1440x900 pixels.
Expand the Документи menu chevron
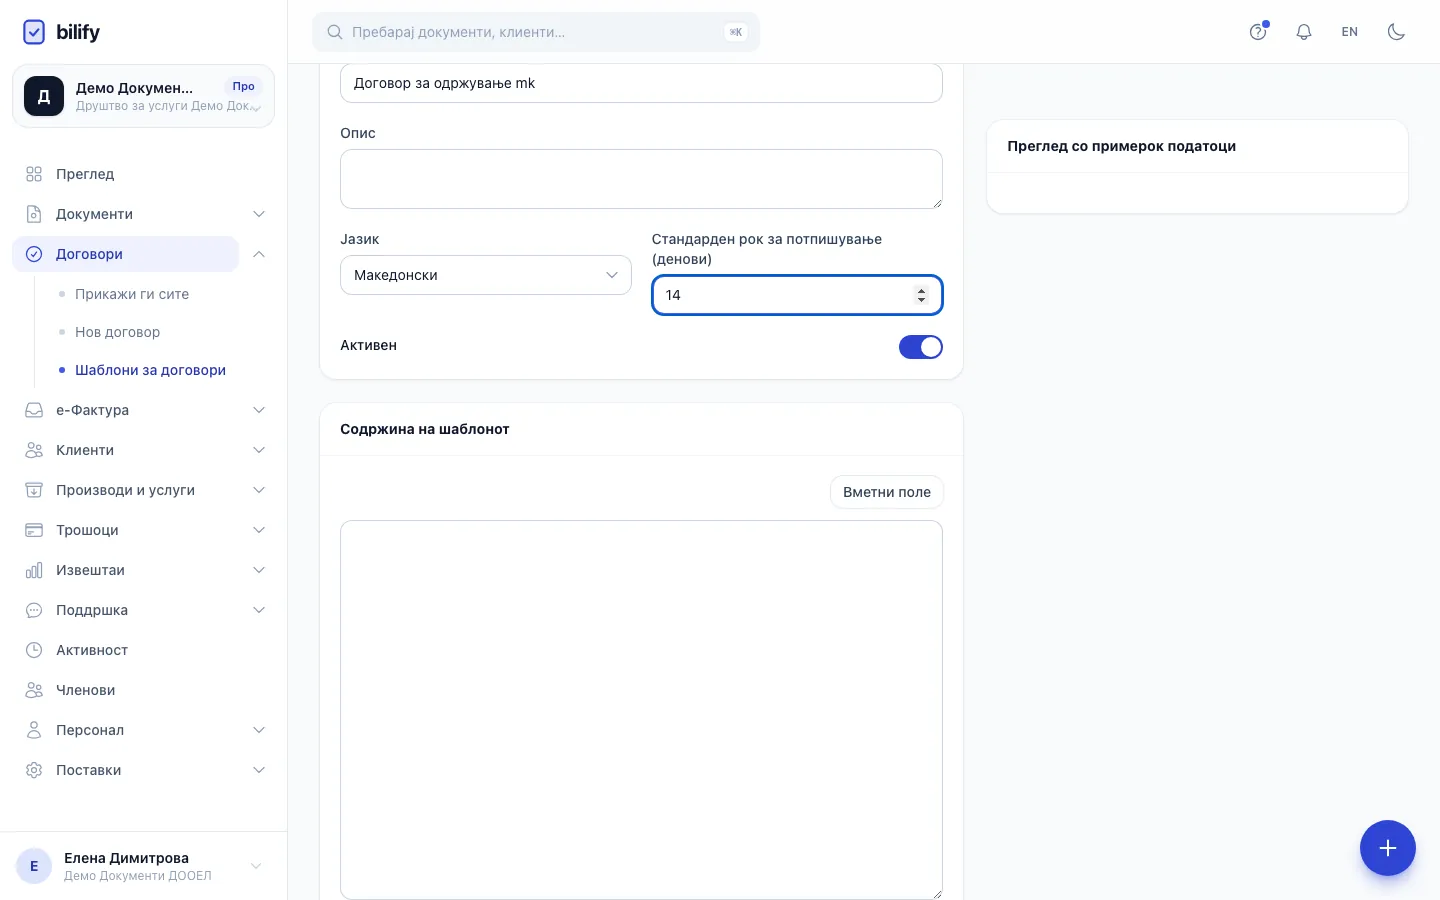[x=259, y=214]
